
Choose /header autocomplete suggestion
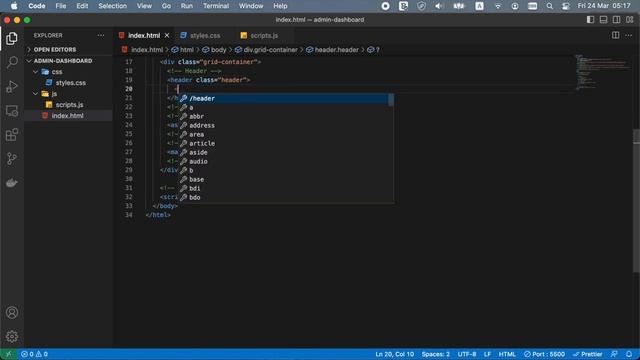[285, 98]
